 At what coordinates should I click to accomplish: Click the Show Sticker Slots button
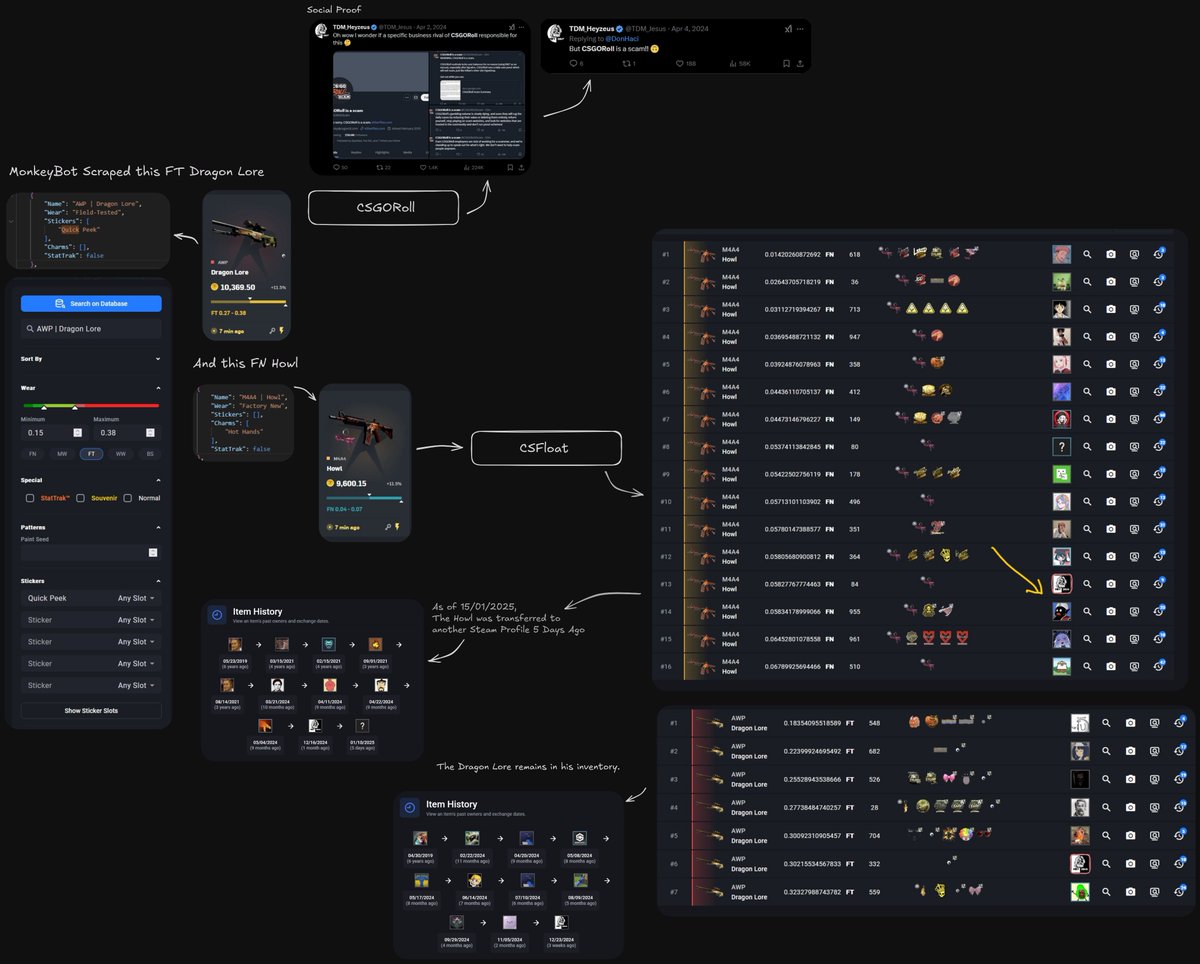click(91, 711)
